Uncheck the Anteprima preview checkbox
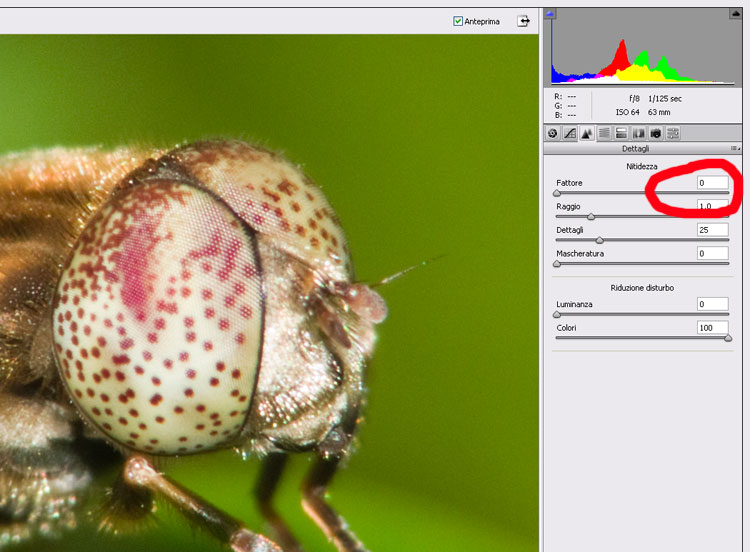 [x=458, y=21]
